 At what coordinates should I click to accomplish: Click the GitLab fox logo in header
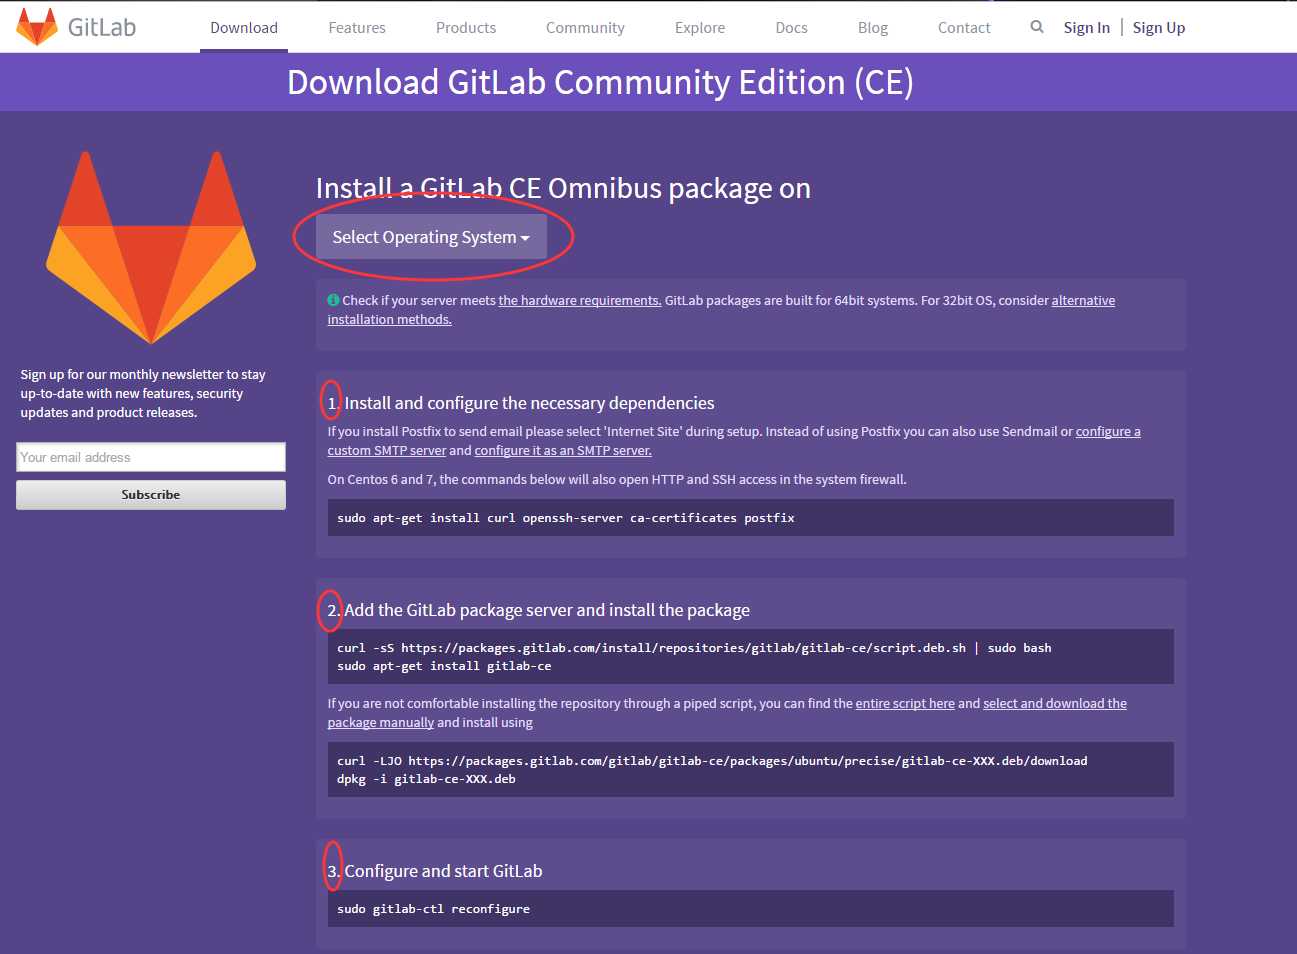point(37,27)
